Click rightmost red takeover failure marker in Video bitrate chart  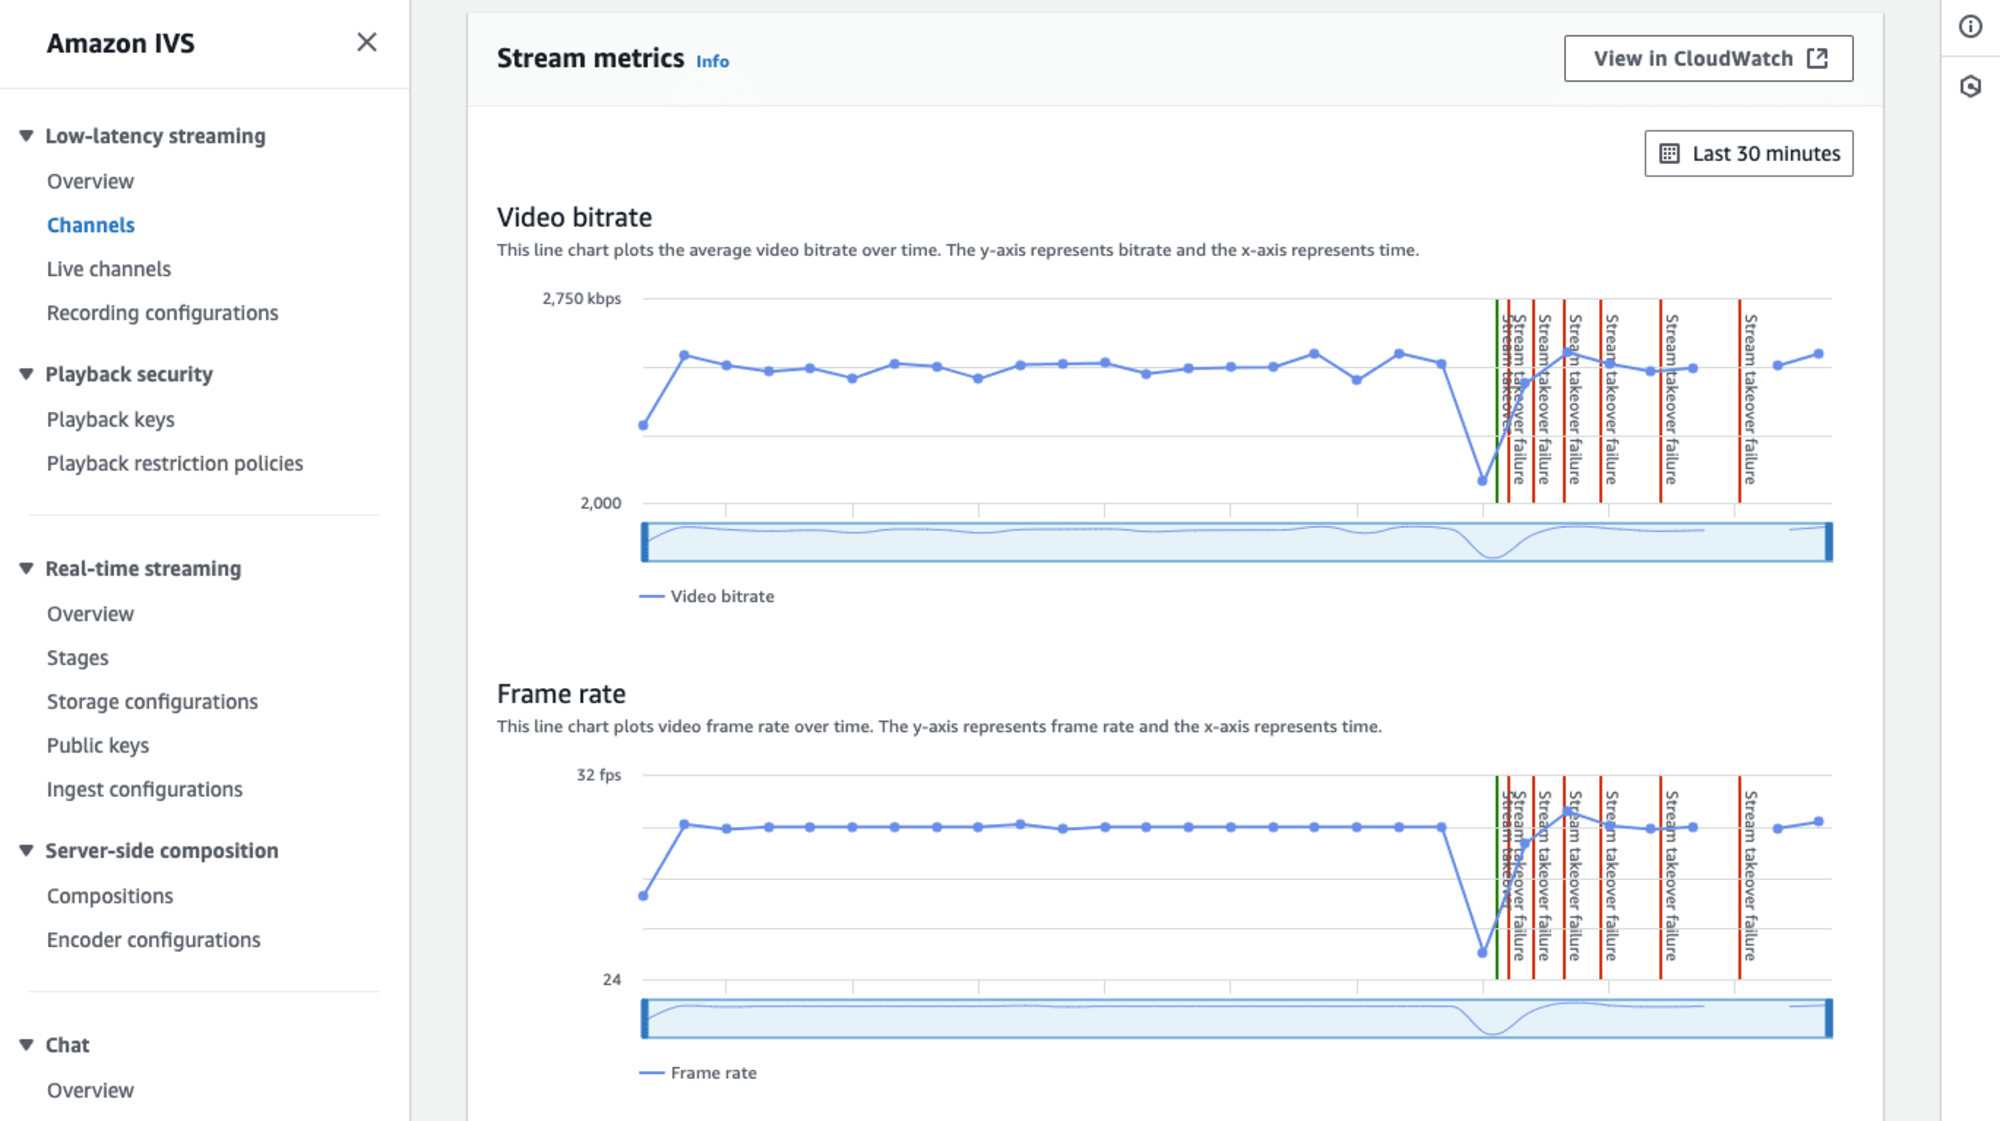pos(1740,401)
